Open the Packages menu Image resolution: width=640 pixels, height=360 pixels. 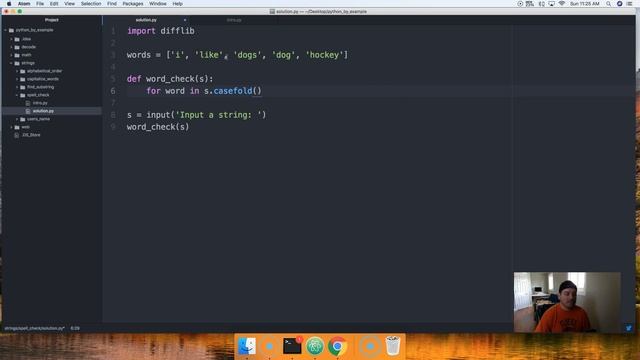click(x=133, y=4)
